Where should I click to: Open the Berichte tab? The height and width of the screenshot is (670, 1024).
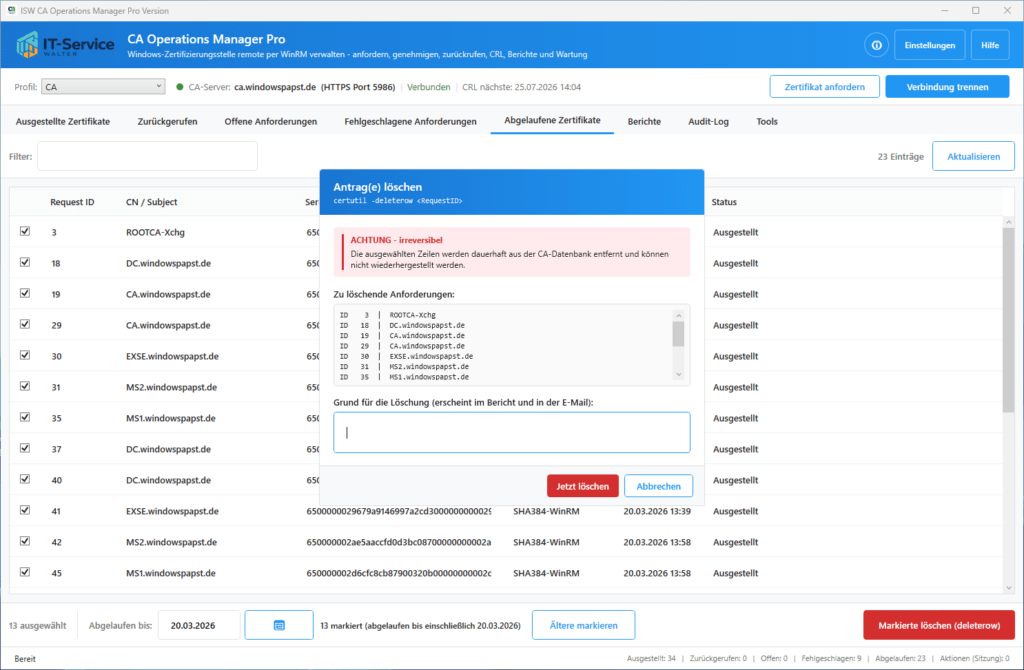[644, 121]
